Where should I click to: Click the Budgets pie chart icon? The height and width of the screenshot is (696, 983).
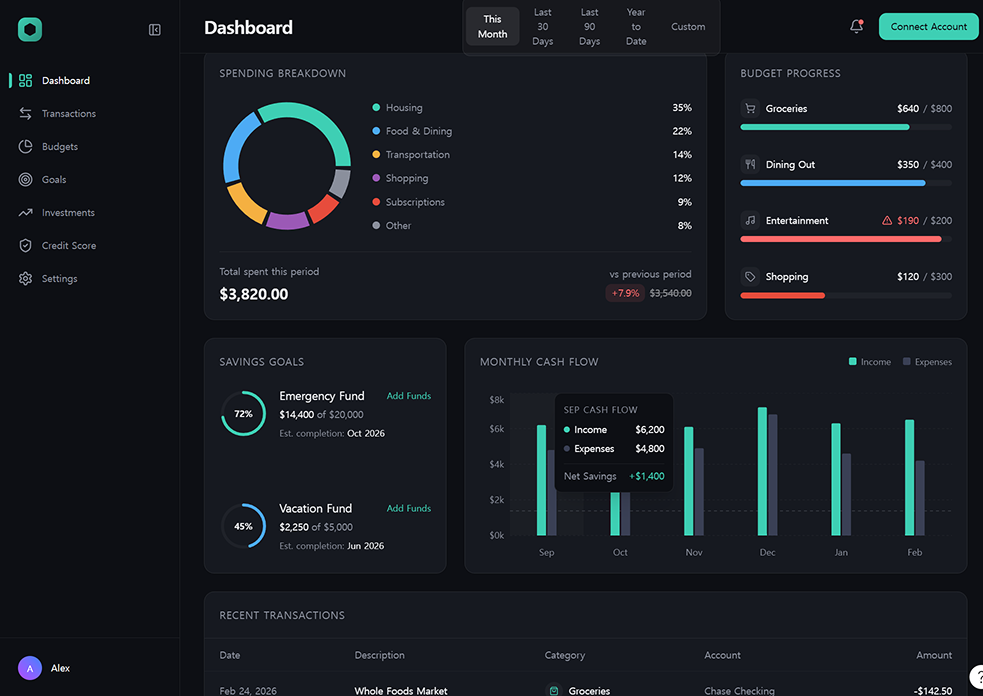coord(25,147)
